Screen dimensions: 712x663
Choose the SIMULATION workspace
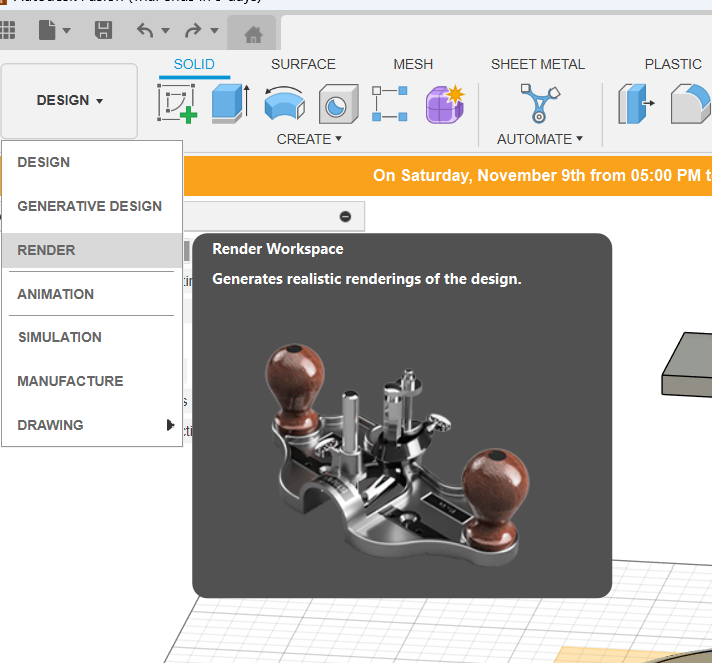pos(92,337)
